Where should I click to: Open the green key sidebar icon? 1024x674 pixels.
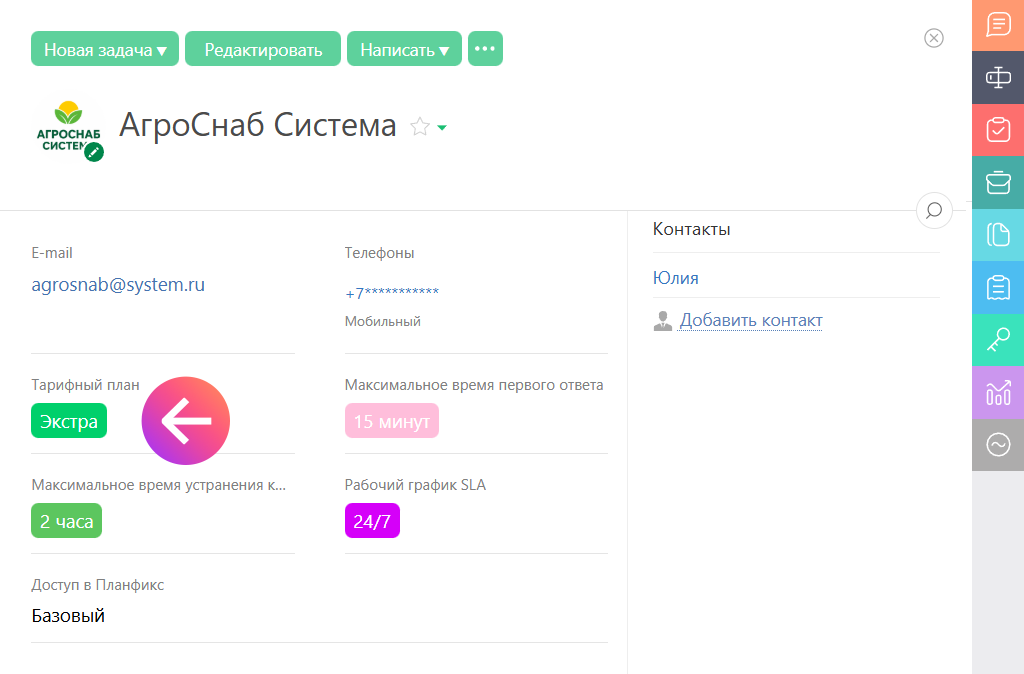click(x=998, y=340)
